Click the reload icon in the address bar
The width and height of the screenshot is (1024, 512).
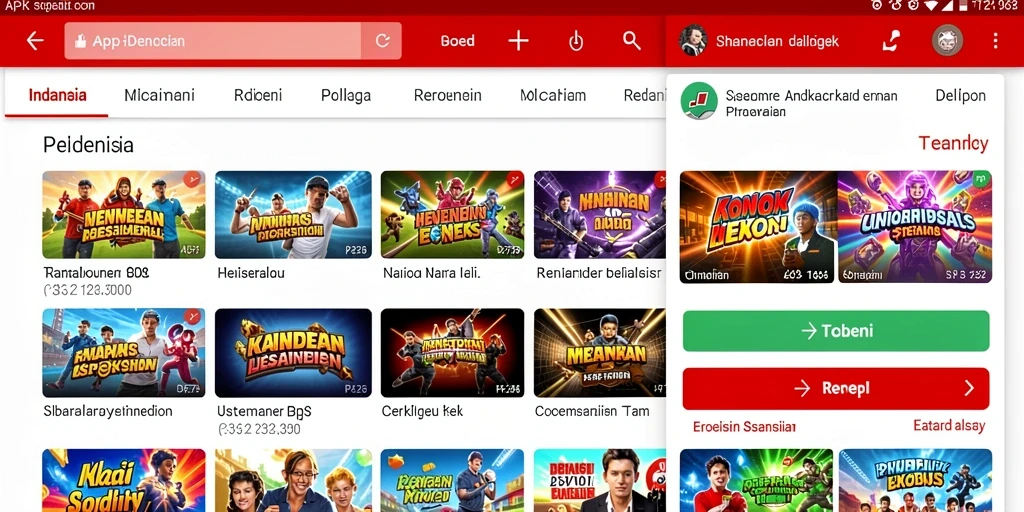(x=383, y=41)
